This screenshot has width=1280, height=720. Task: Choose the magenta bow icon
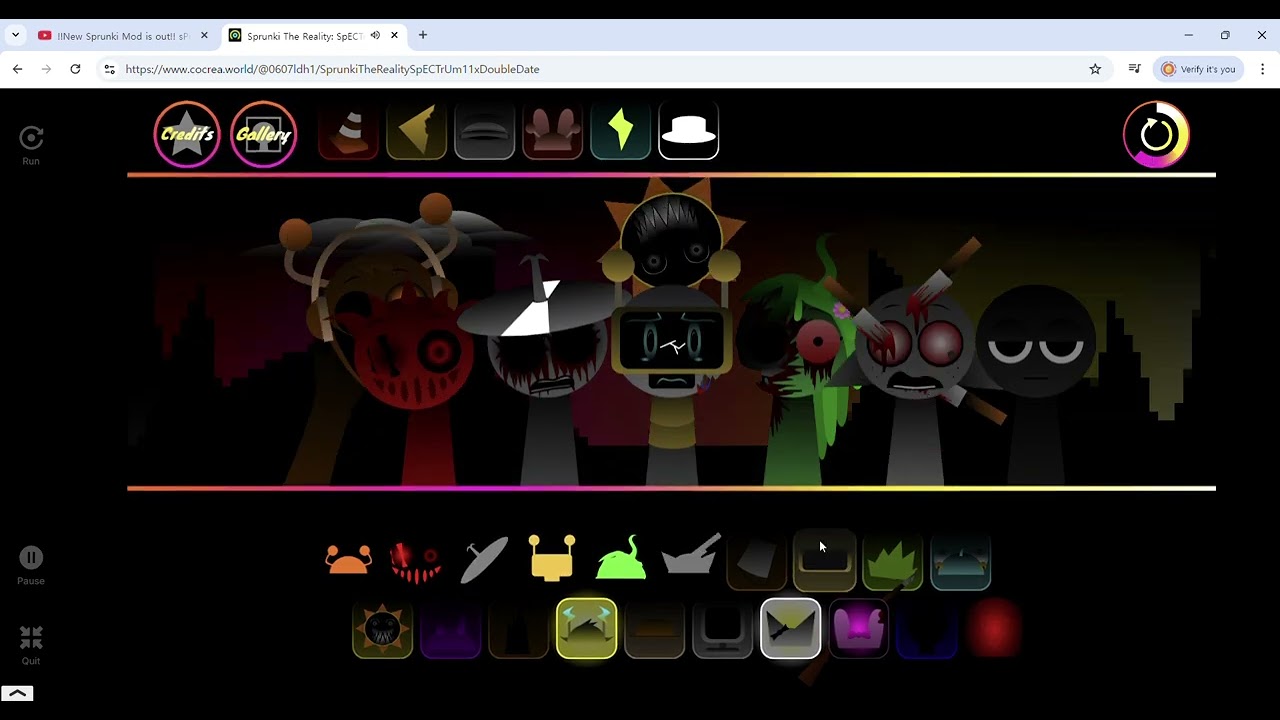point(858,628)
